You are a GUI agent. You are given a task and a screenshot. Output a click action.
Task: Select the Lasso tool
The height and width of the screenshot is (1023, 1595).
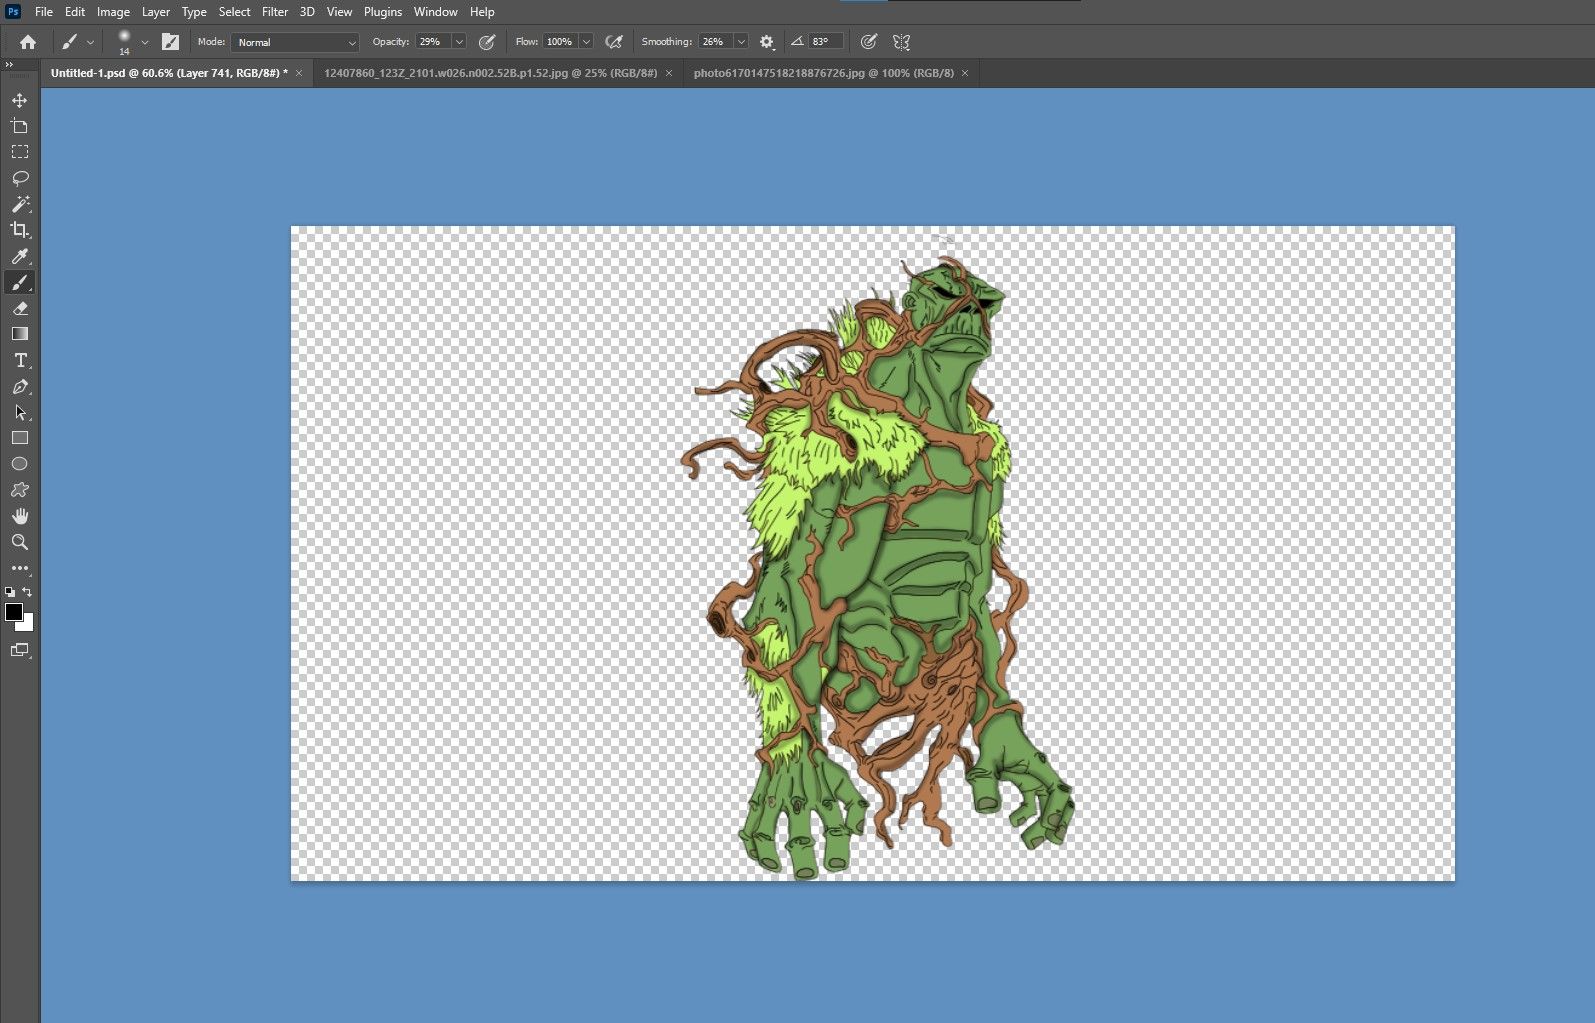(20, 178)
